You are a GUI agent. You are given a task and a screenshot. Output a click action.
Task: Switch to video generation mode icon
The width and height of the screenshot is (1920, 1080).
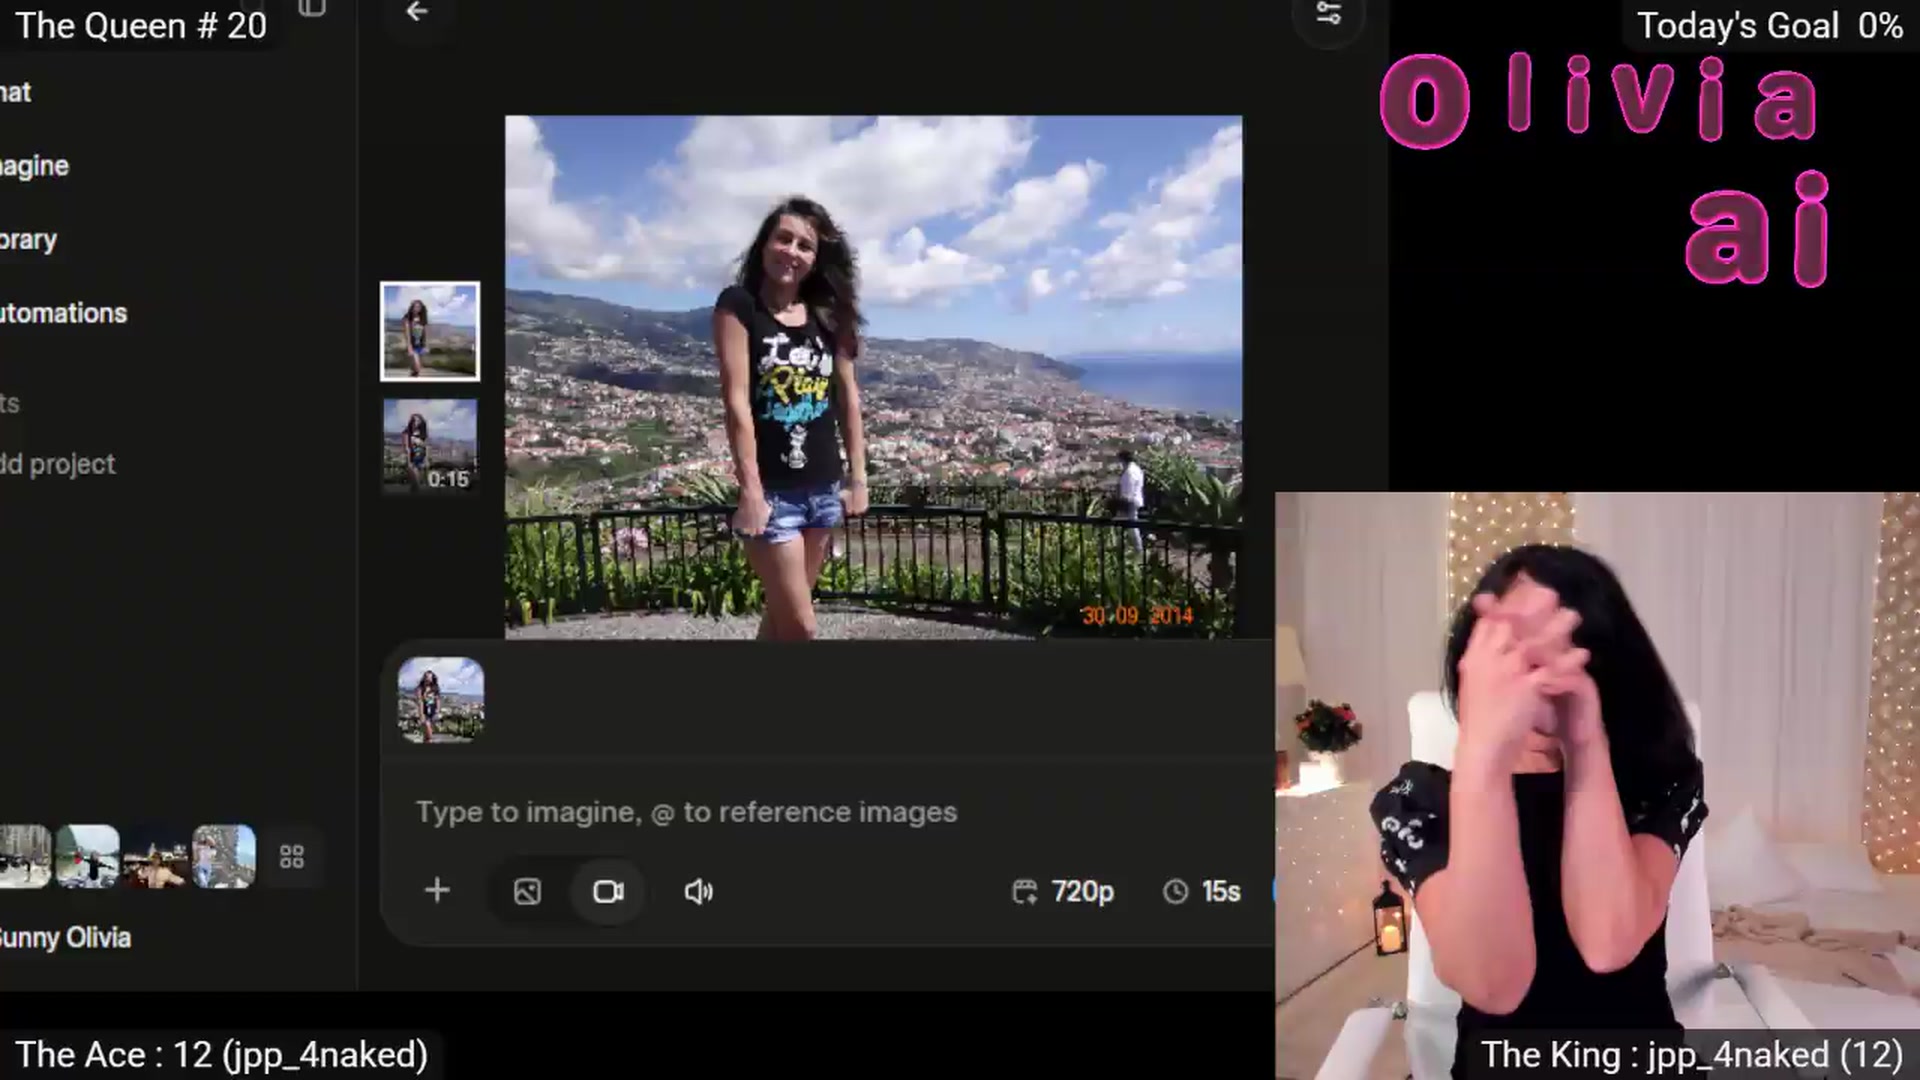coord(608,891)
